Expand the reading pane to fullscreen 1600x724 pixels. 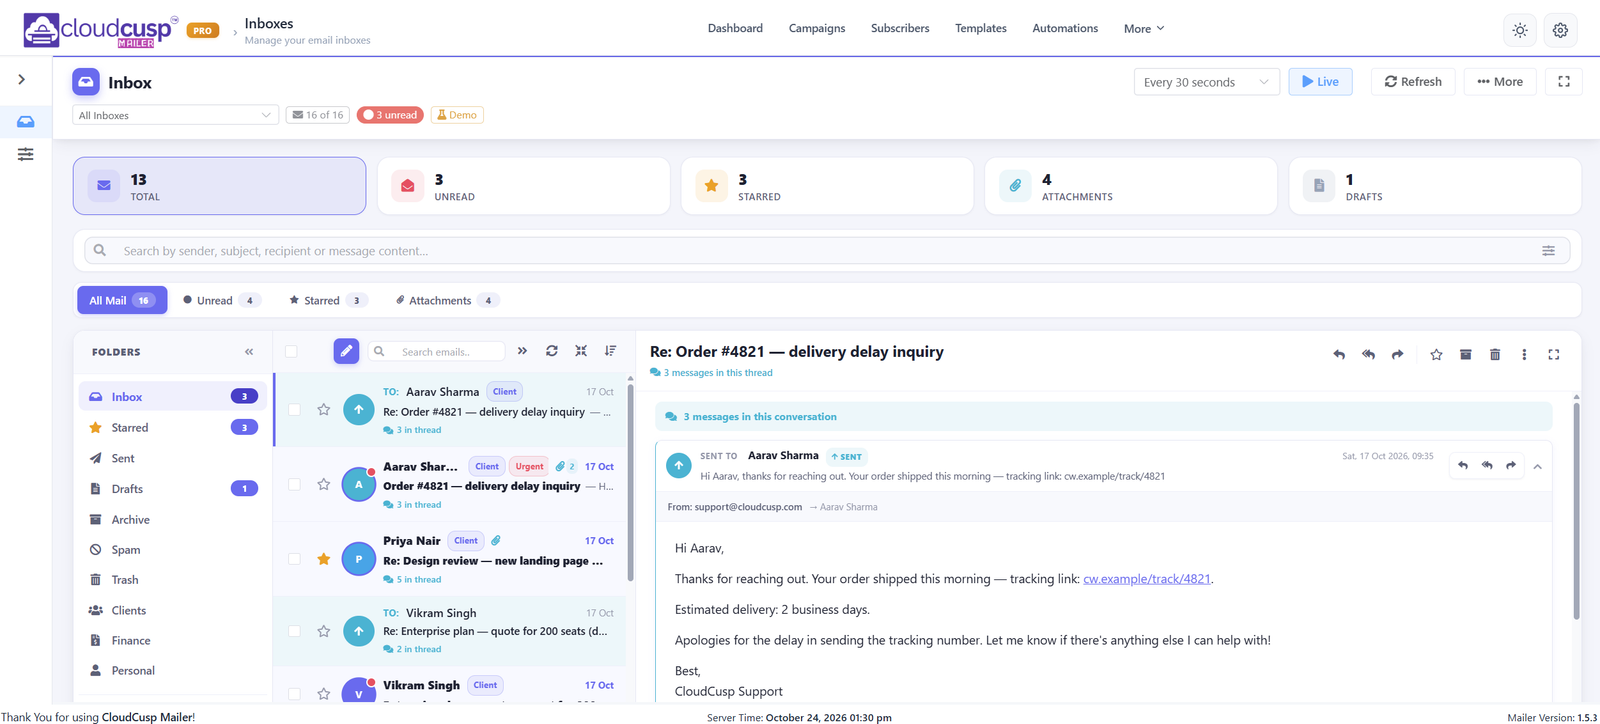coord(1554,354)
